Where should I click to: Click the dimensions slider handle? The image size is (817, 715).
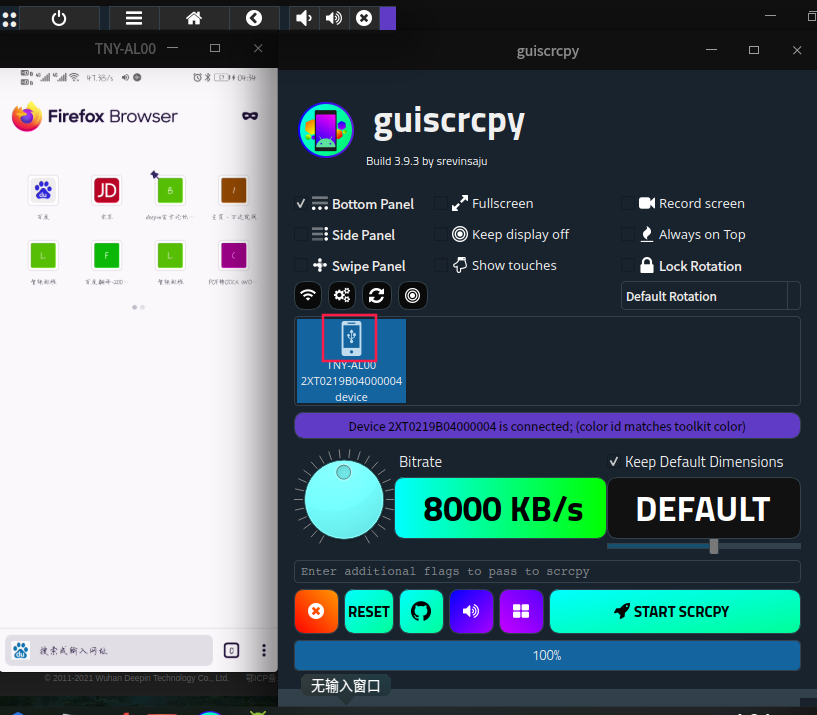[714, 546]
